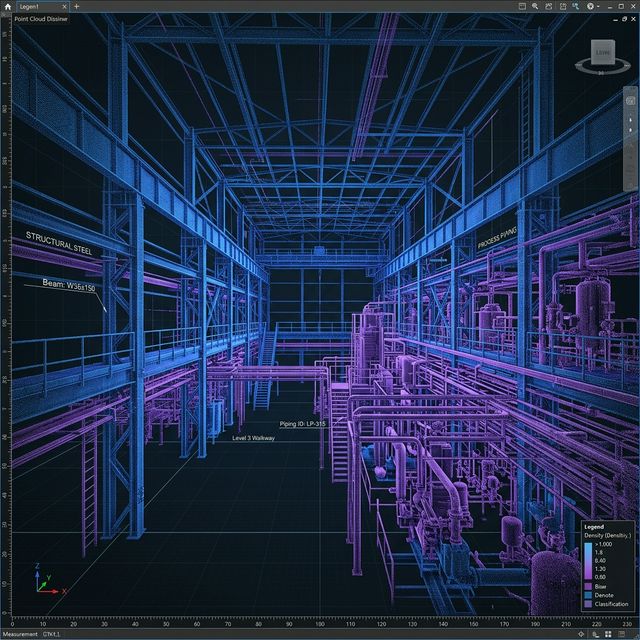Screen dimensions: 640x640
Task: Click the Level 3 Walkway label
Action: click(x=253, y=438)
